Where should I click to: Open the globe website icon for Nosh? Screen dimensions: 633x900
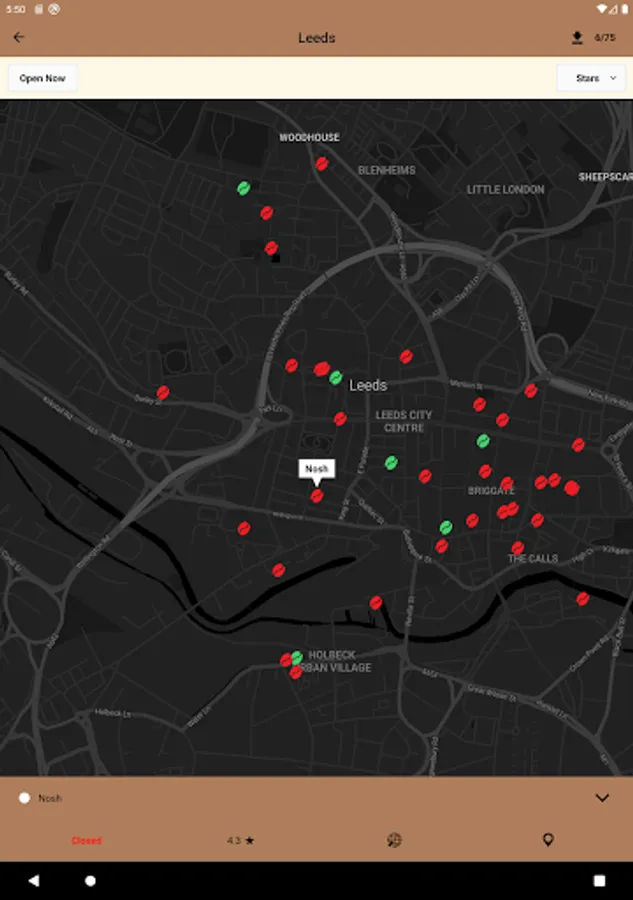coord(394,840)
